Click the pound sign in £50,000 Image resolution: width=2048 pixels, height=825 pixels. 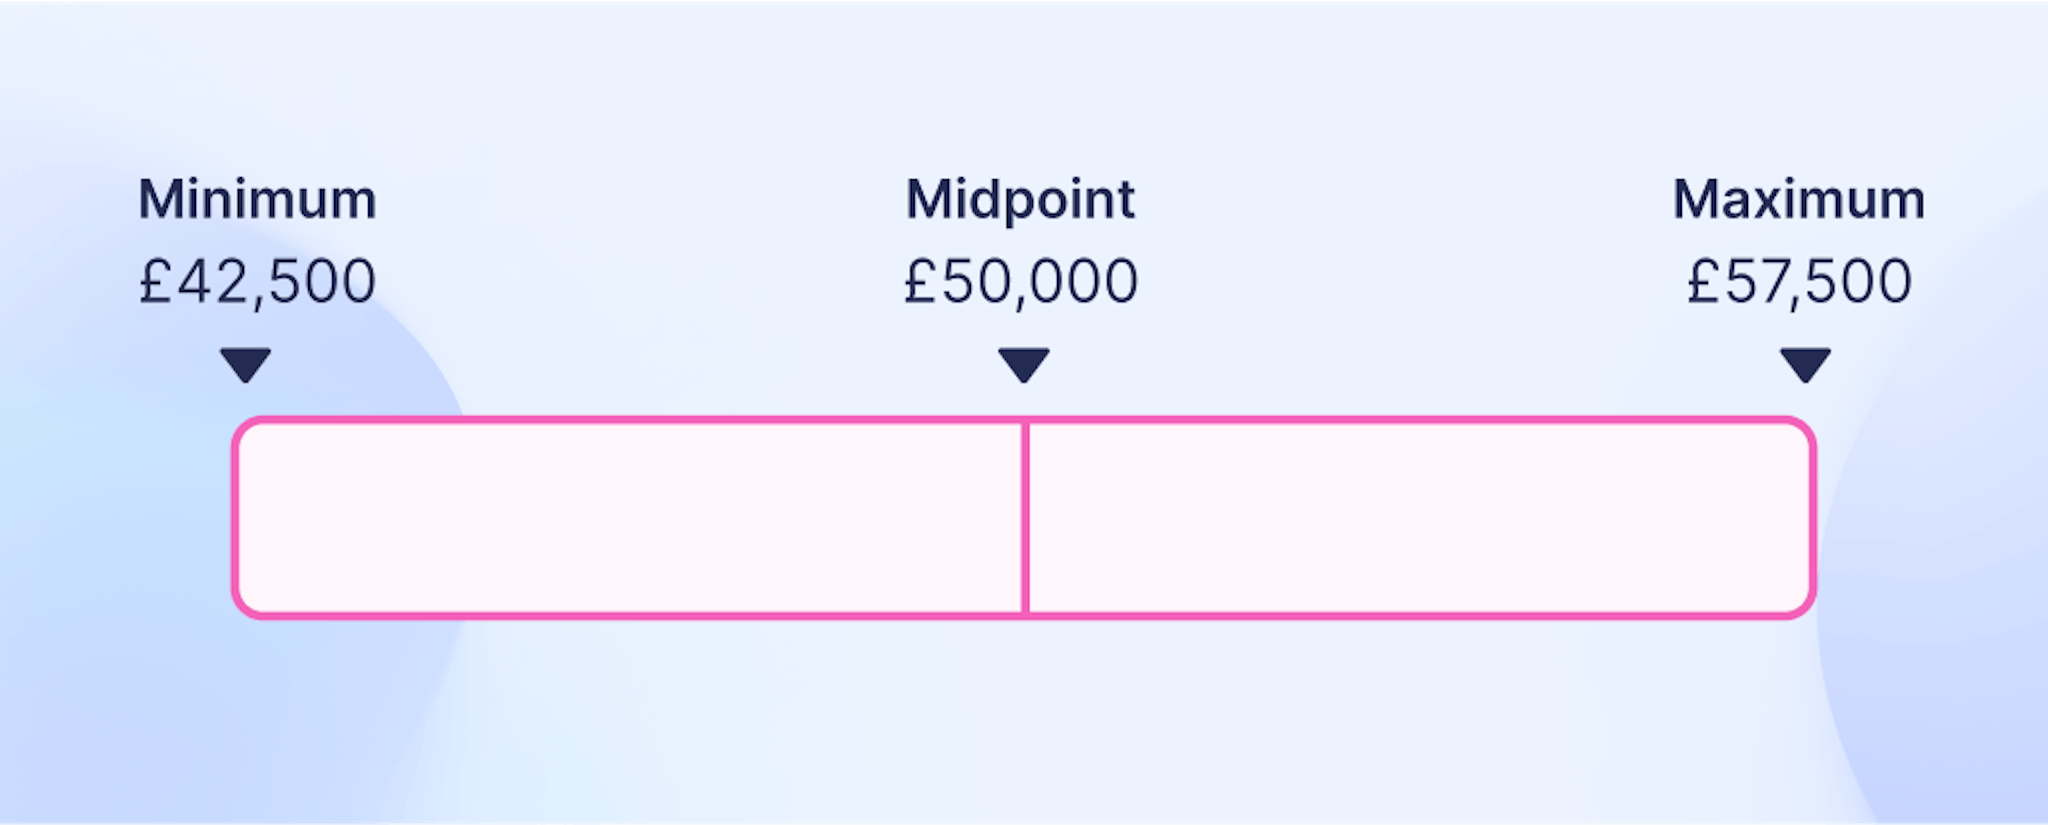click(x=920, y=281)
